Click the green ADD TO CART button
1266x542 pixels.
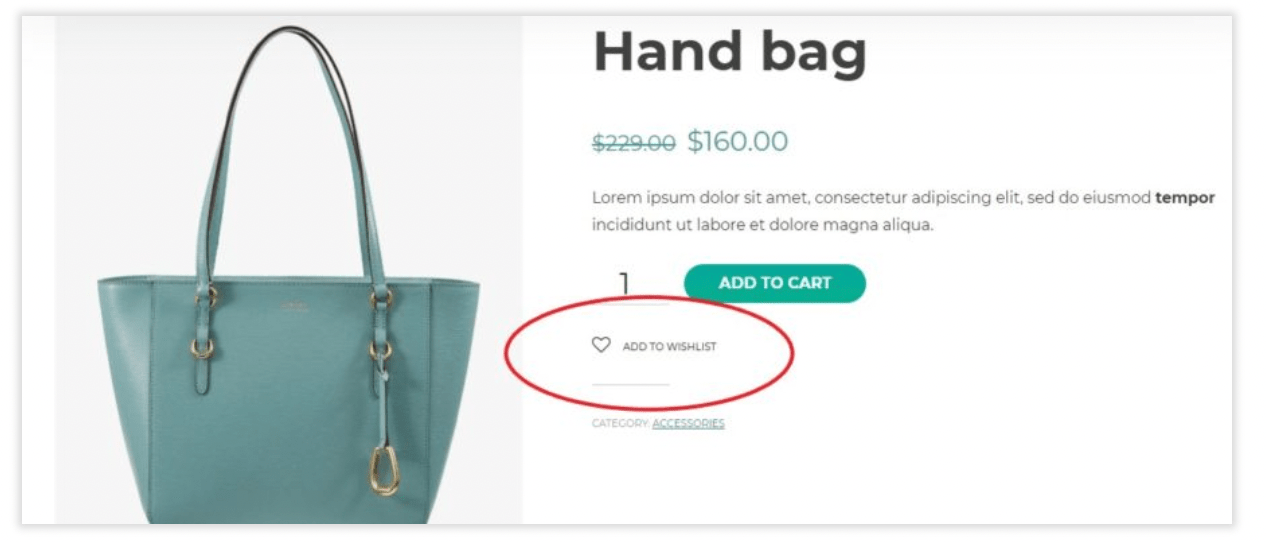coord(775,283)
